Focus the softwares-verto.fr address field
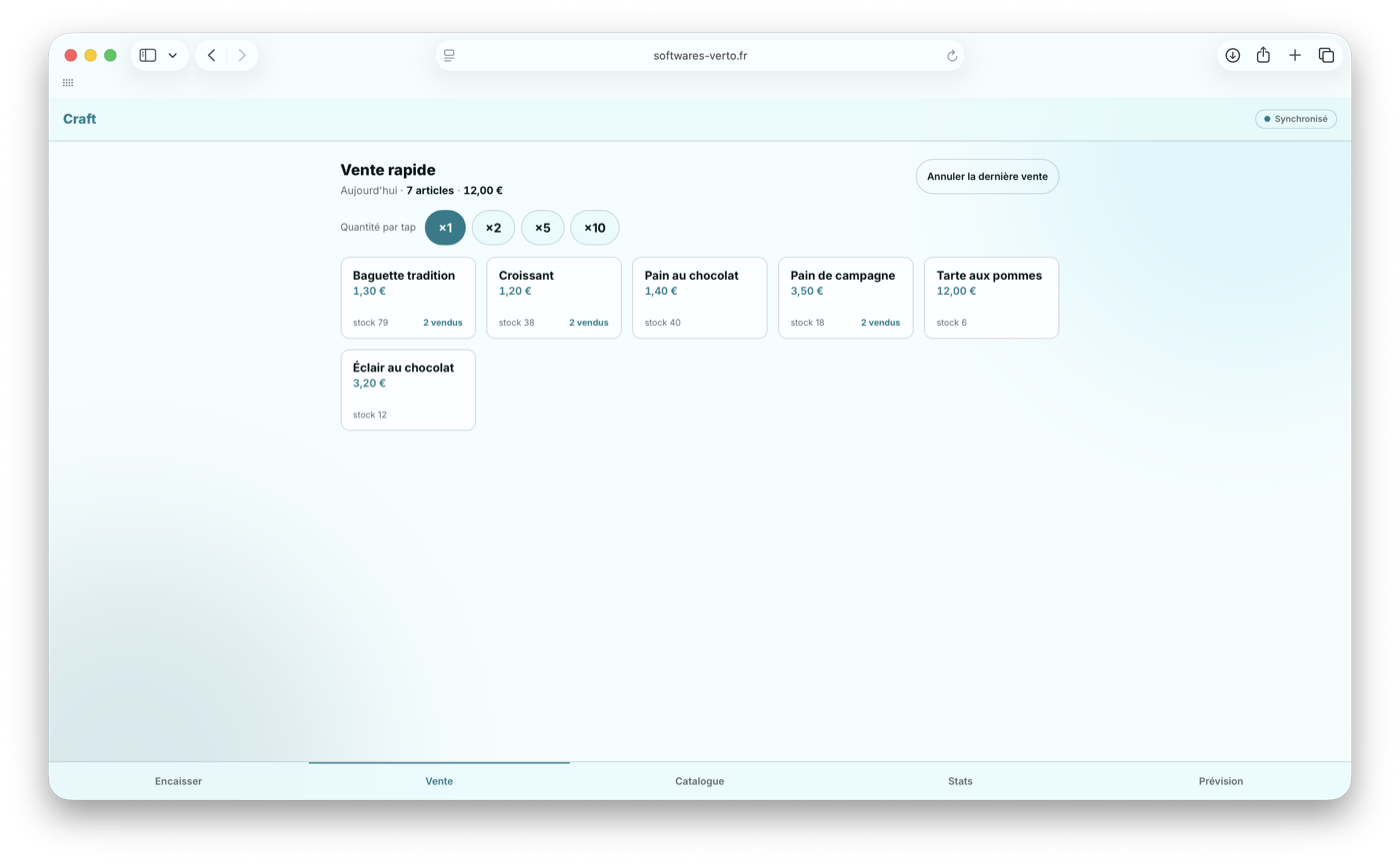 700,56
